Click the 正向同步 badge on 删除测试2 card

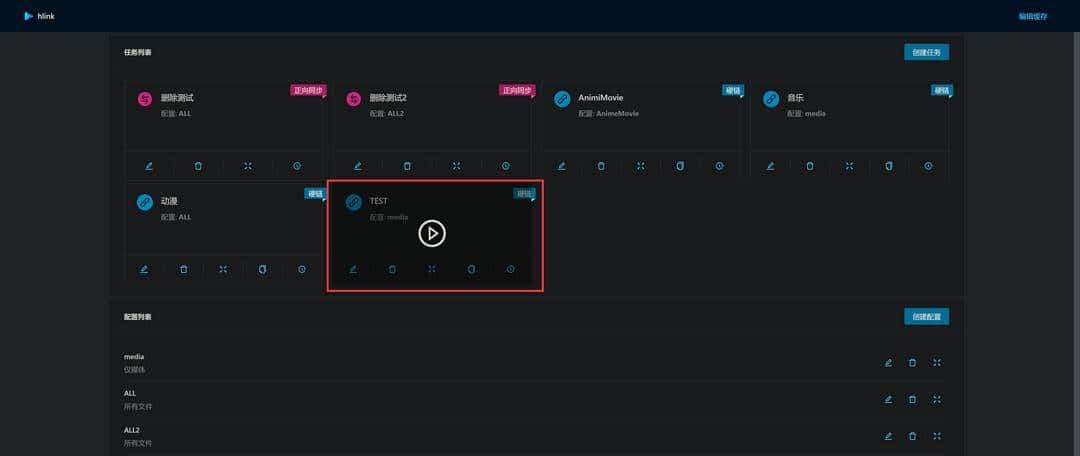pyautogui.click(x=517, y=90)
